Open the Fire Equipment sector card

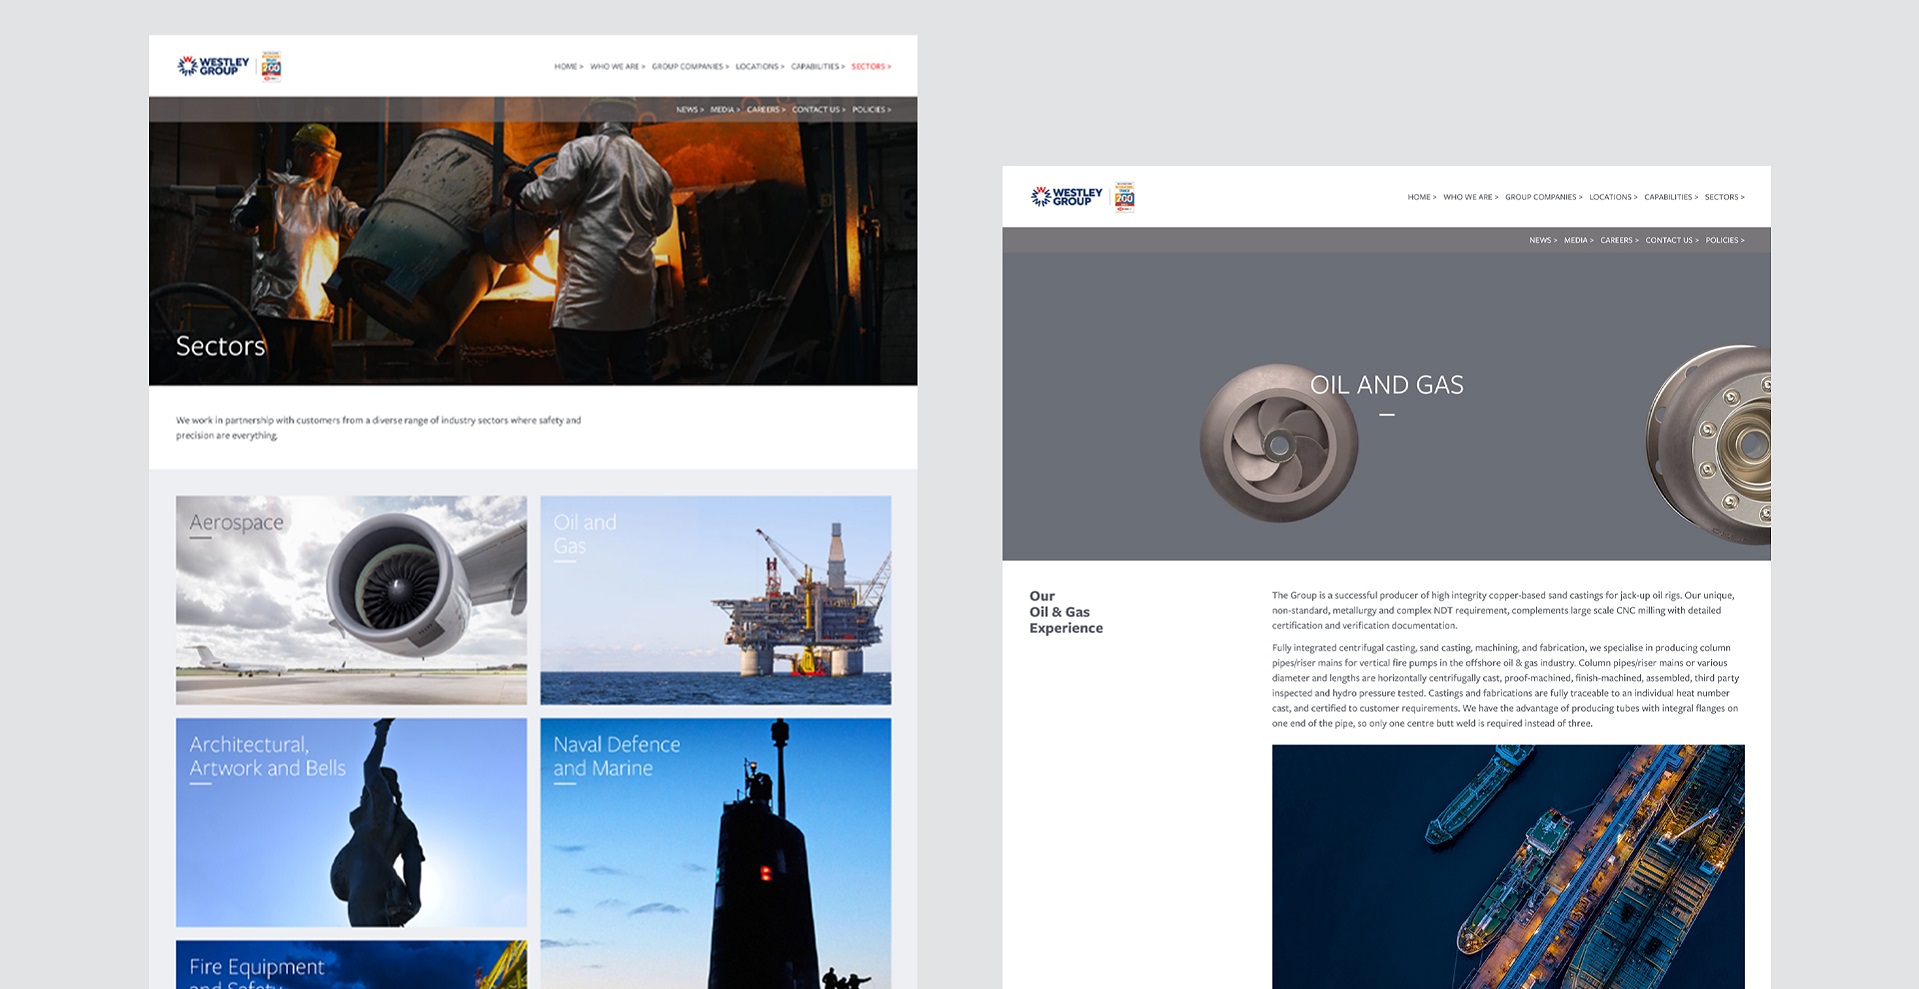(x=351, y=964)
